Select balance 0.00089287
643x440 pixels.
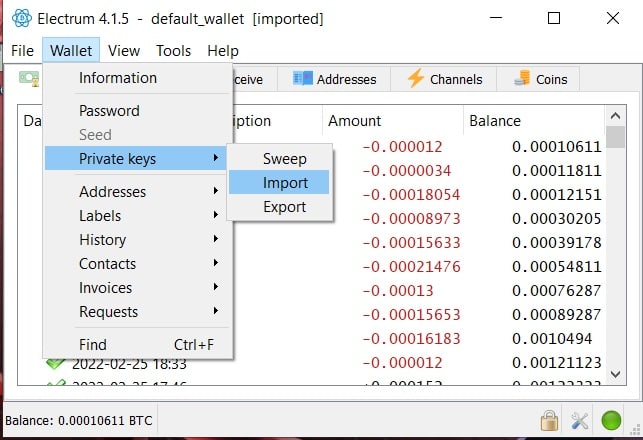(556, 315)
